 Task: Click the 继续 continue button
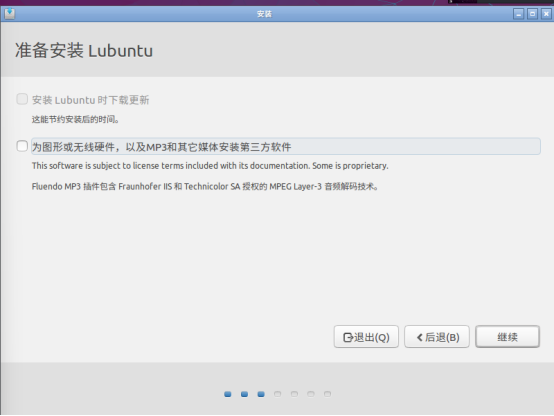click(x=507, y=337)
